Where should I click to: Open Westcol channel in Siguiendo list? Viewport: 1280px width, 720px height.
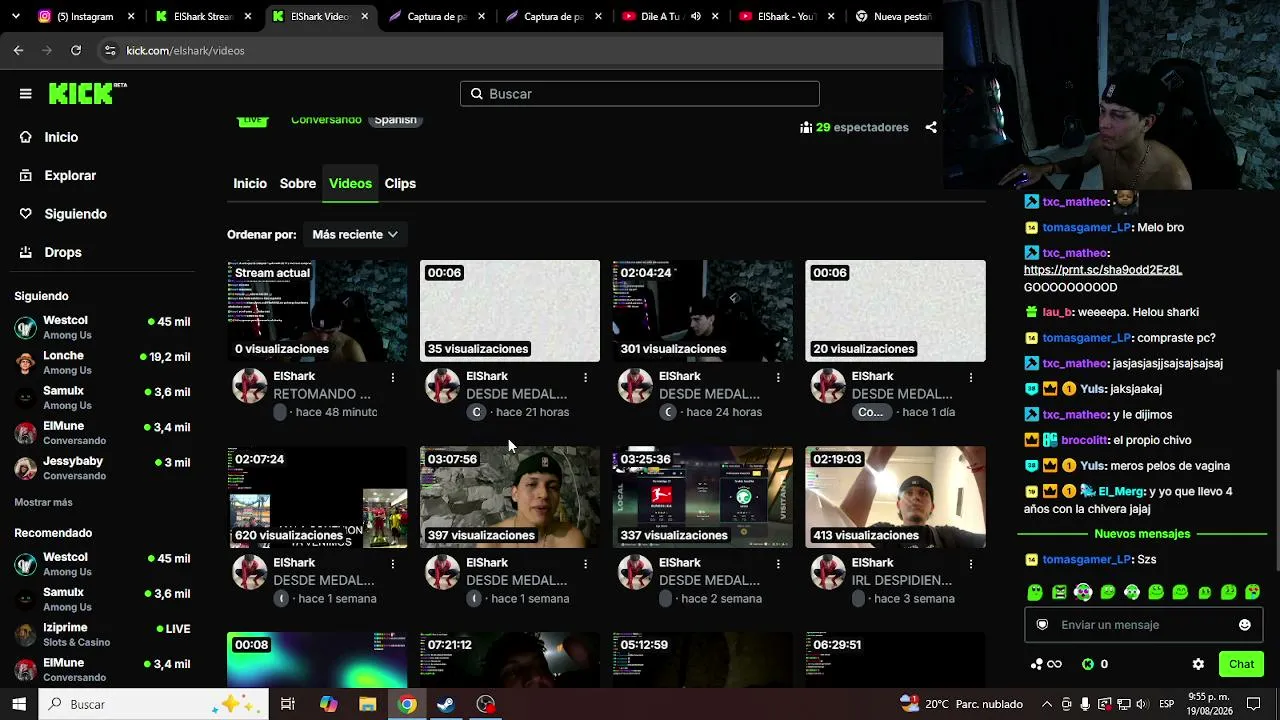tap(102, 328)
